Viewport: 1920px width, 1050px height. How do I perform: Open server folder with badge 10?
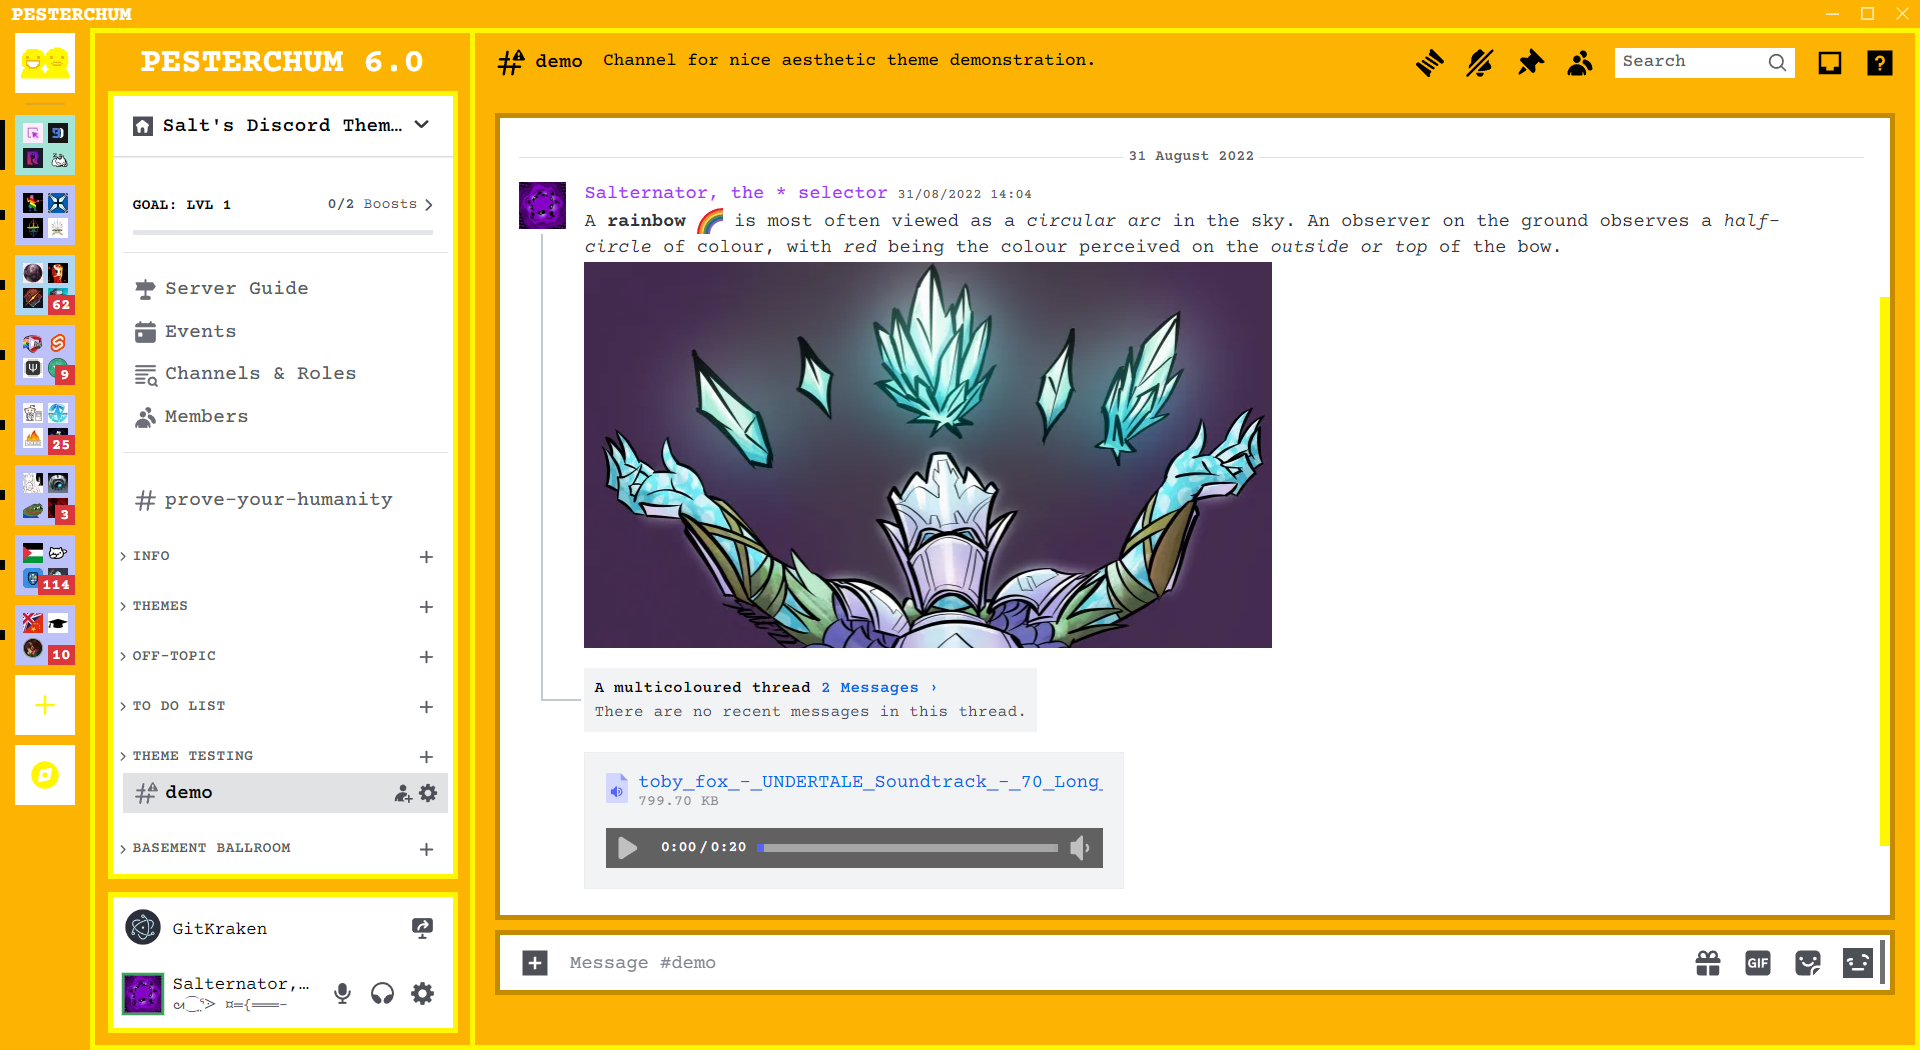(45, 635)
